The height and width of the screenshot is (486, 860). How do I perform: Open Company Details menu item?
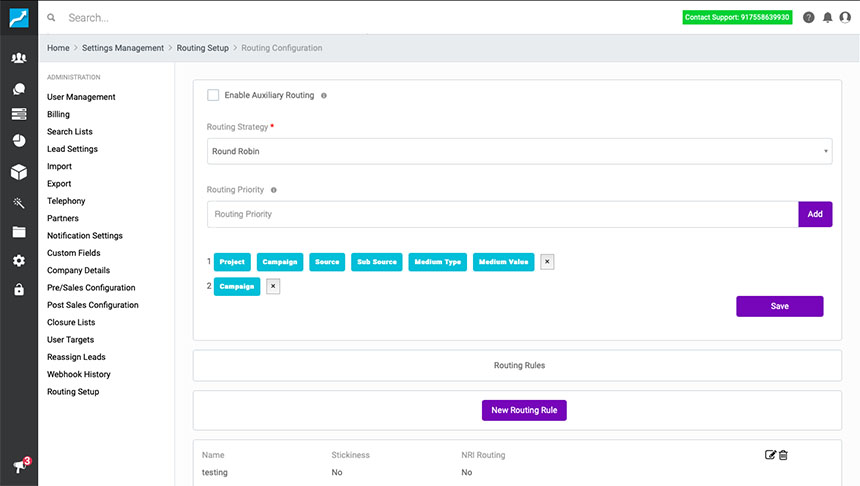point(78,270)
